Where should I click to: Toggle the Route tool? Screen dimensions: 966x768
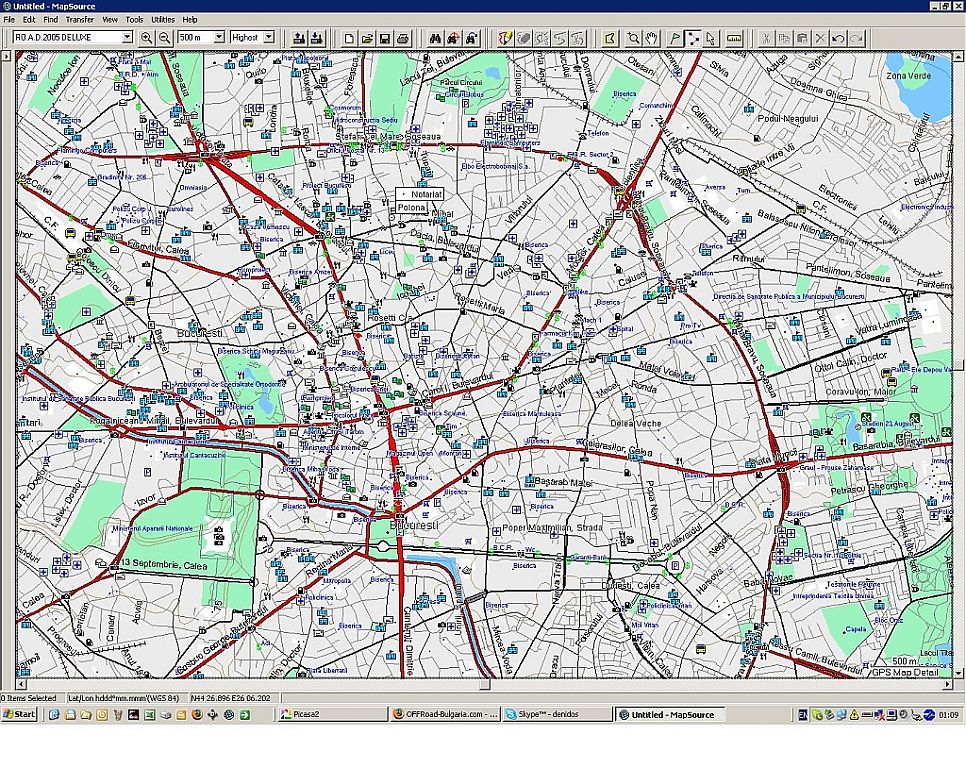coord(693,38)
